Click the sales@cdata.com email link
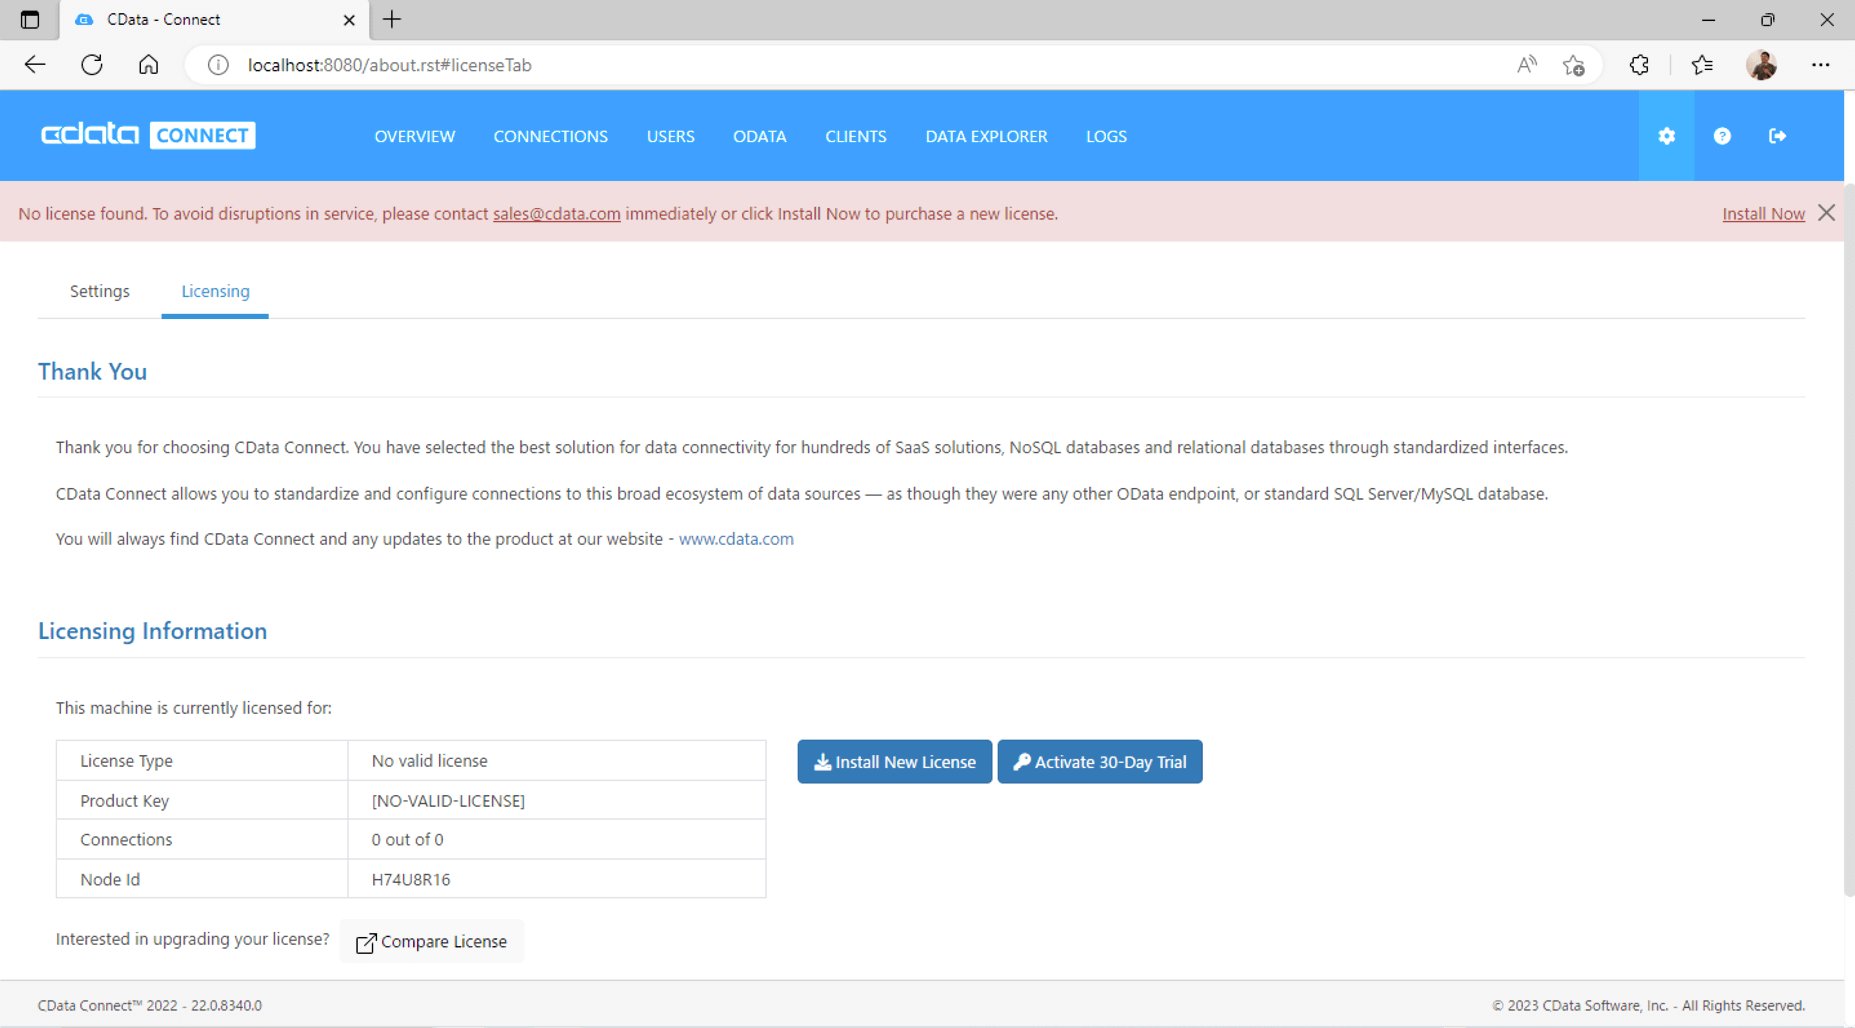 point(557,214)
